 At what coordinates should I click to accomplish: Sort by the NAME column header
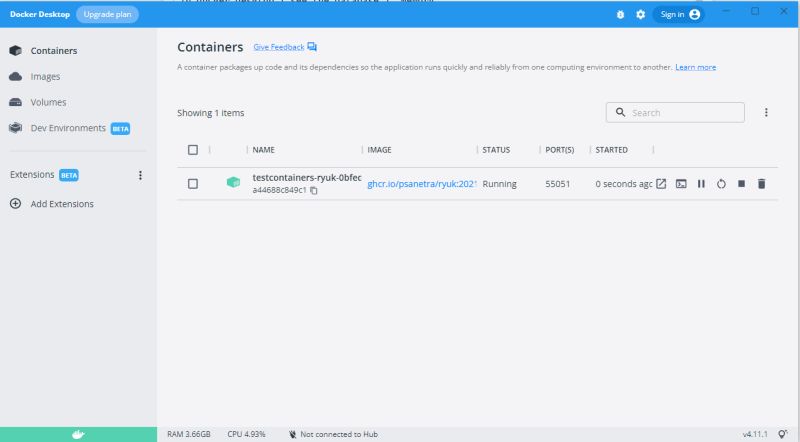(x=263, y=150)
